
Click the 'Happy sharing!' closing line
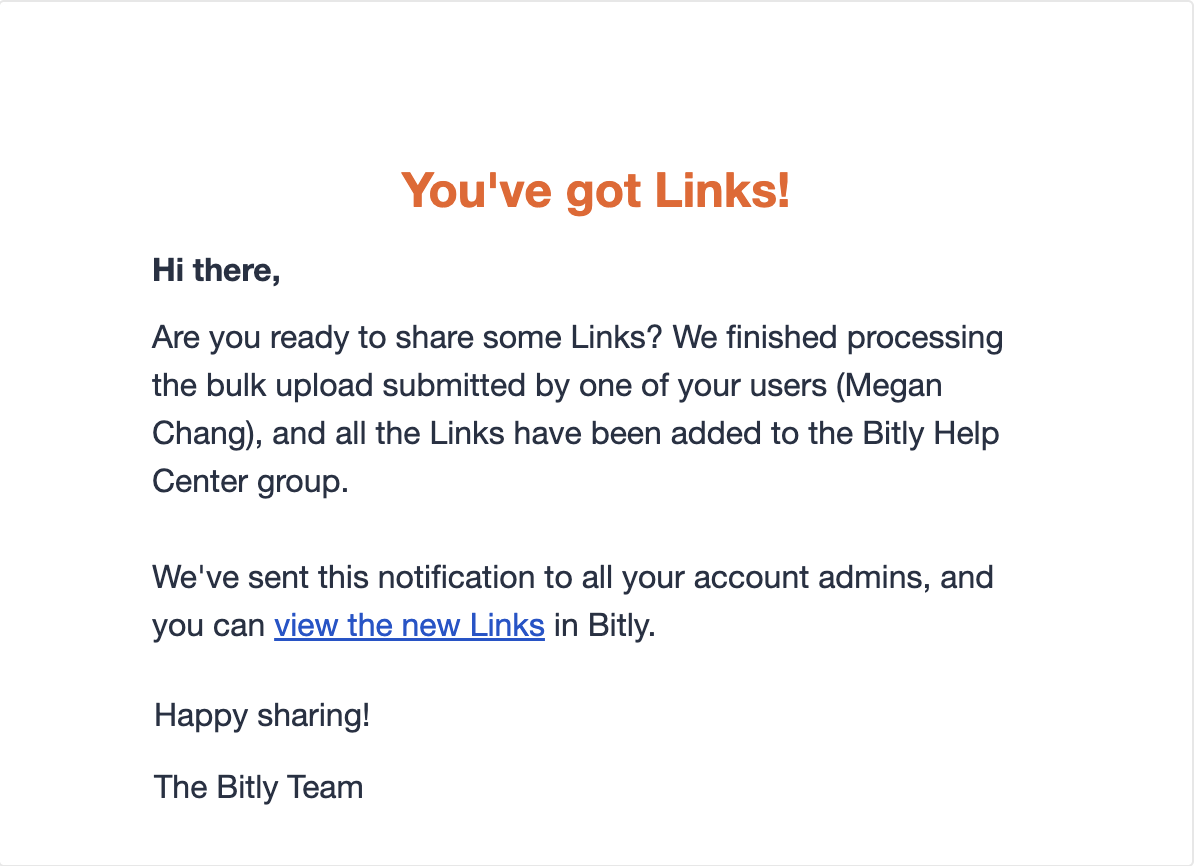262,717
